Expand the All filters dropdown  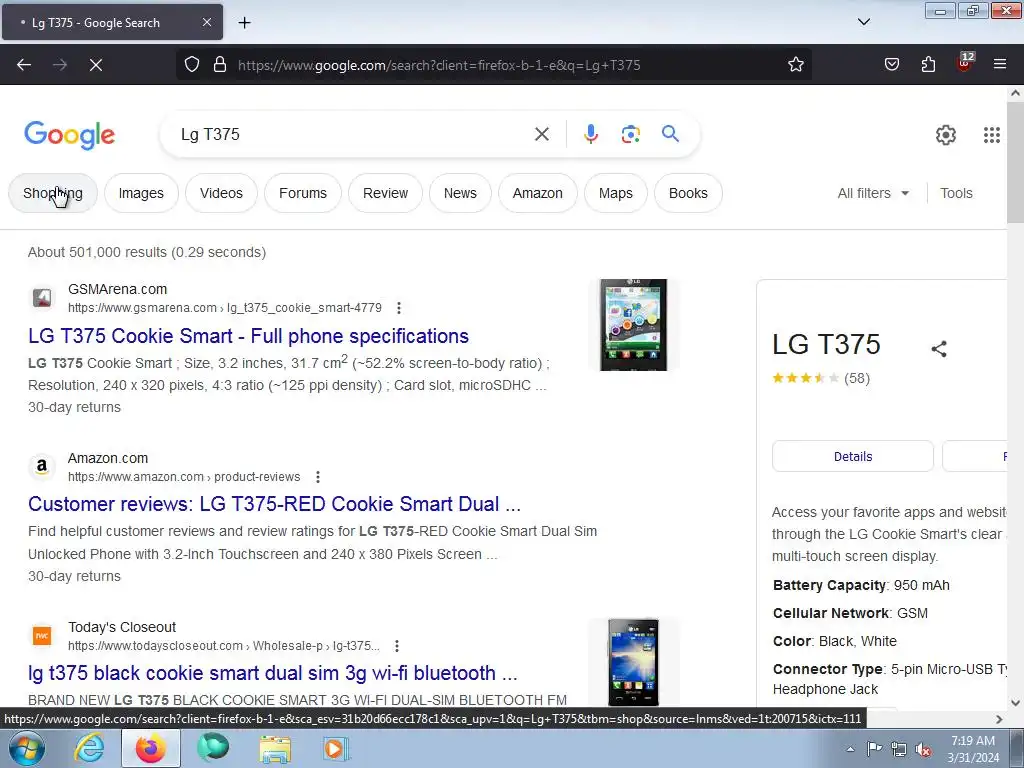click(x=873, y=193)
